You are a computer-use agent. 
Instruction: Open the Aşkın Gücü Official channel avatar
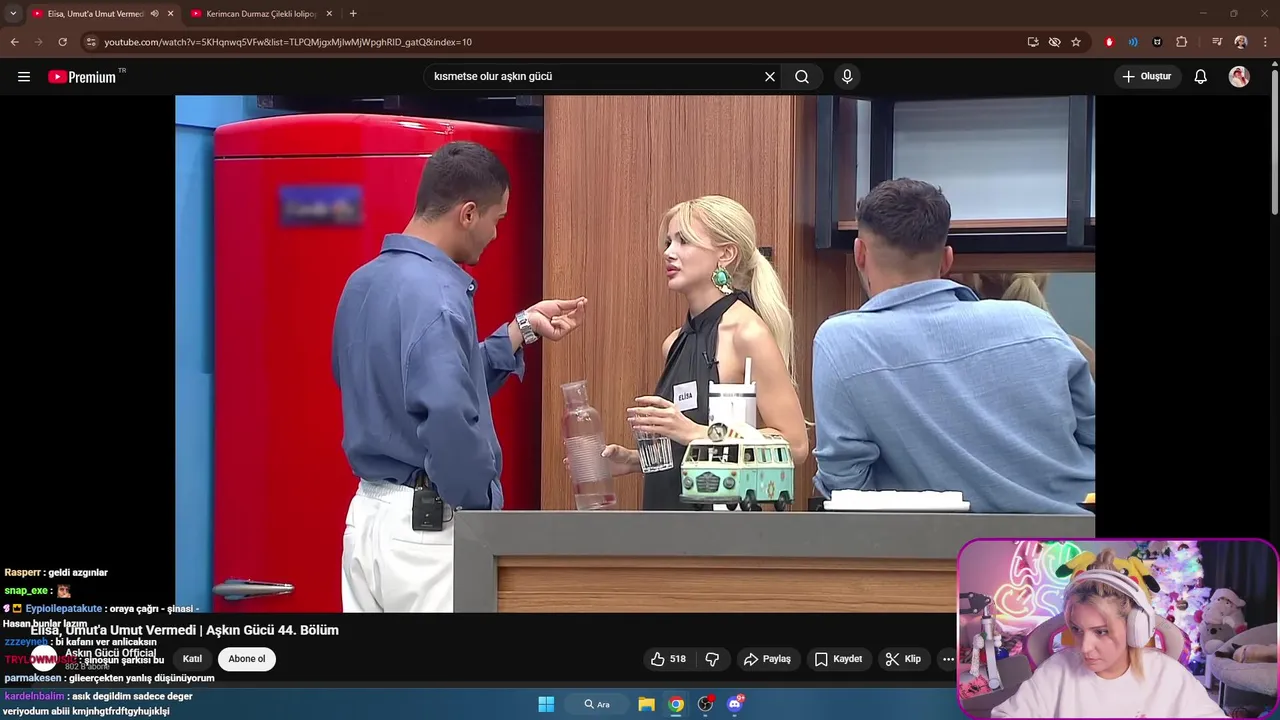(x=44, y=658)
